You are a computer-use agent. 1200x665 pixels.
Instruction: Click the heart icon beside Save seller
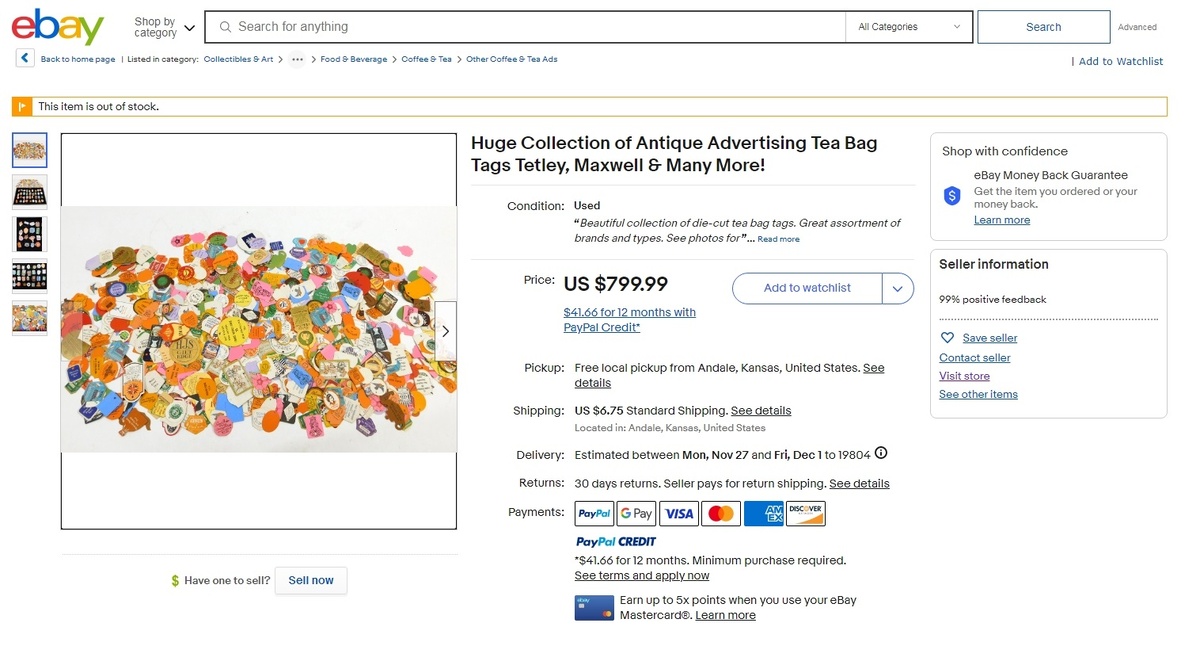pos(948,338)
